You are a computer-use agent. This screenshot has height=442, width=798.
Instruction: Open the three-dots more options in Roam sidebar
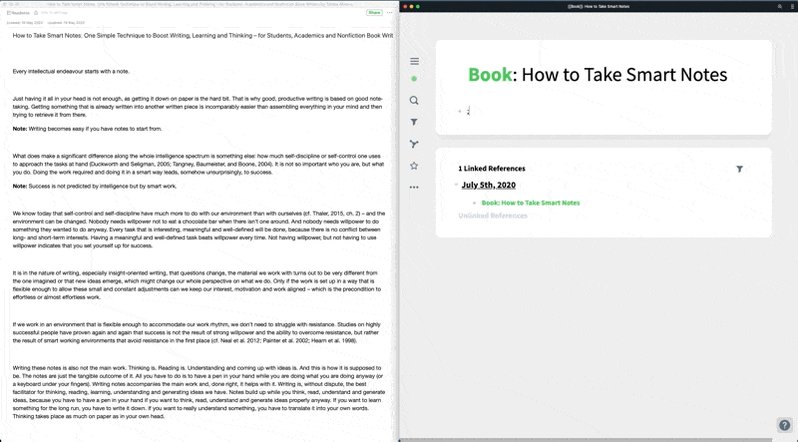click(414, 187)
